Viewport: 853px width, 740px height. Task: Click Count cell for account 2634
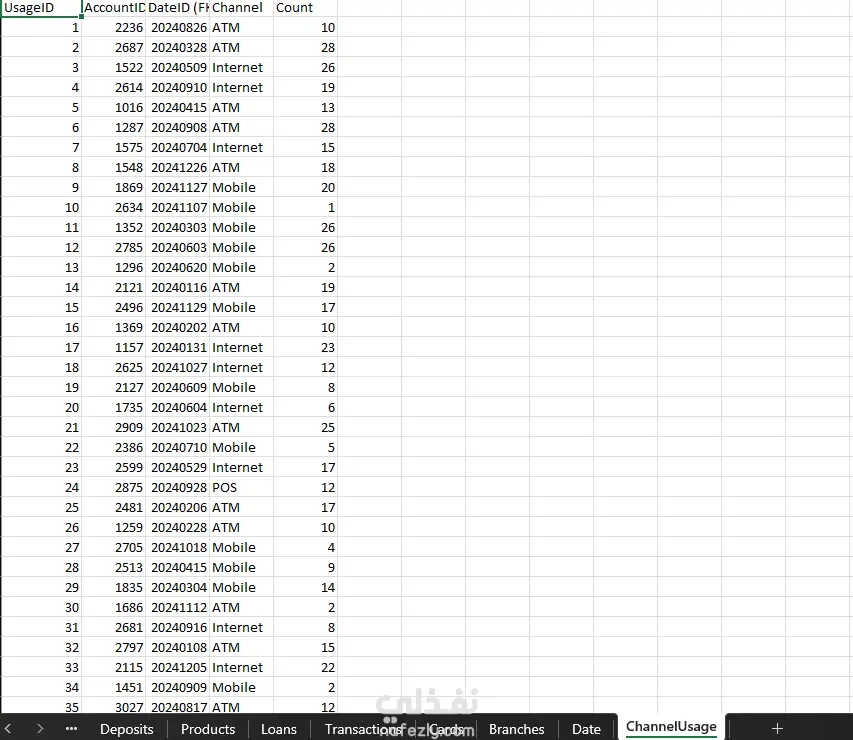[305, 207]
